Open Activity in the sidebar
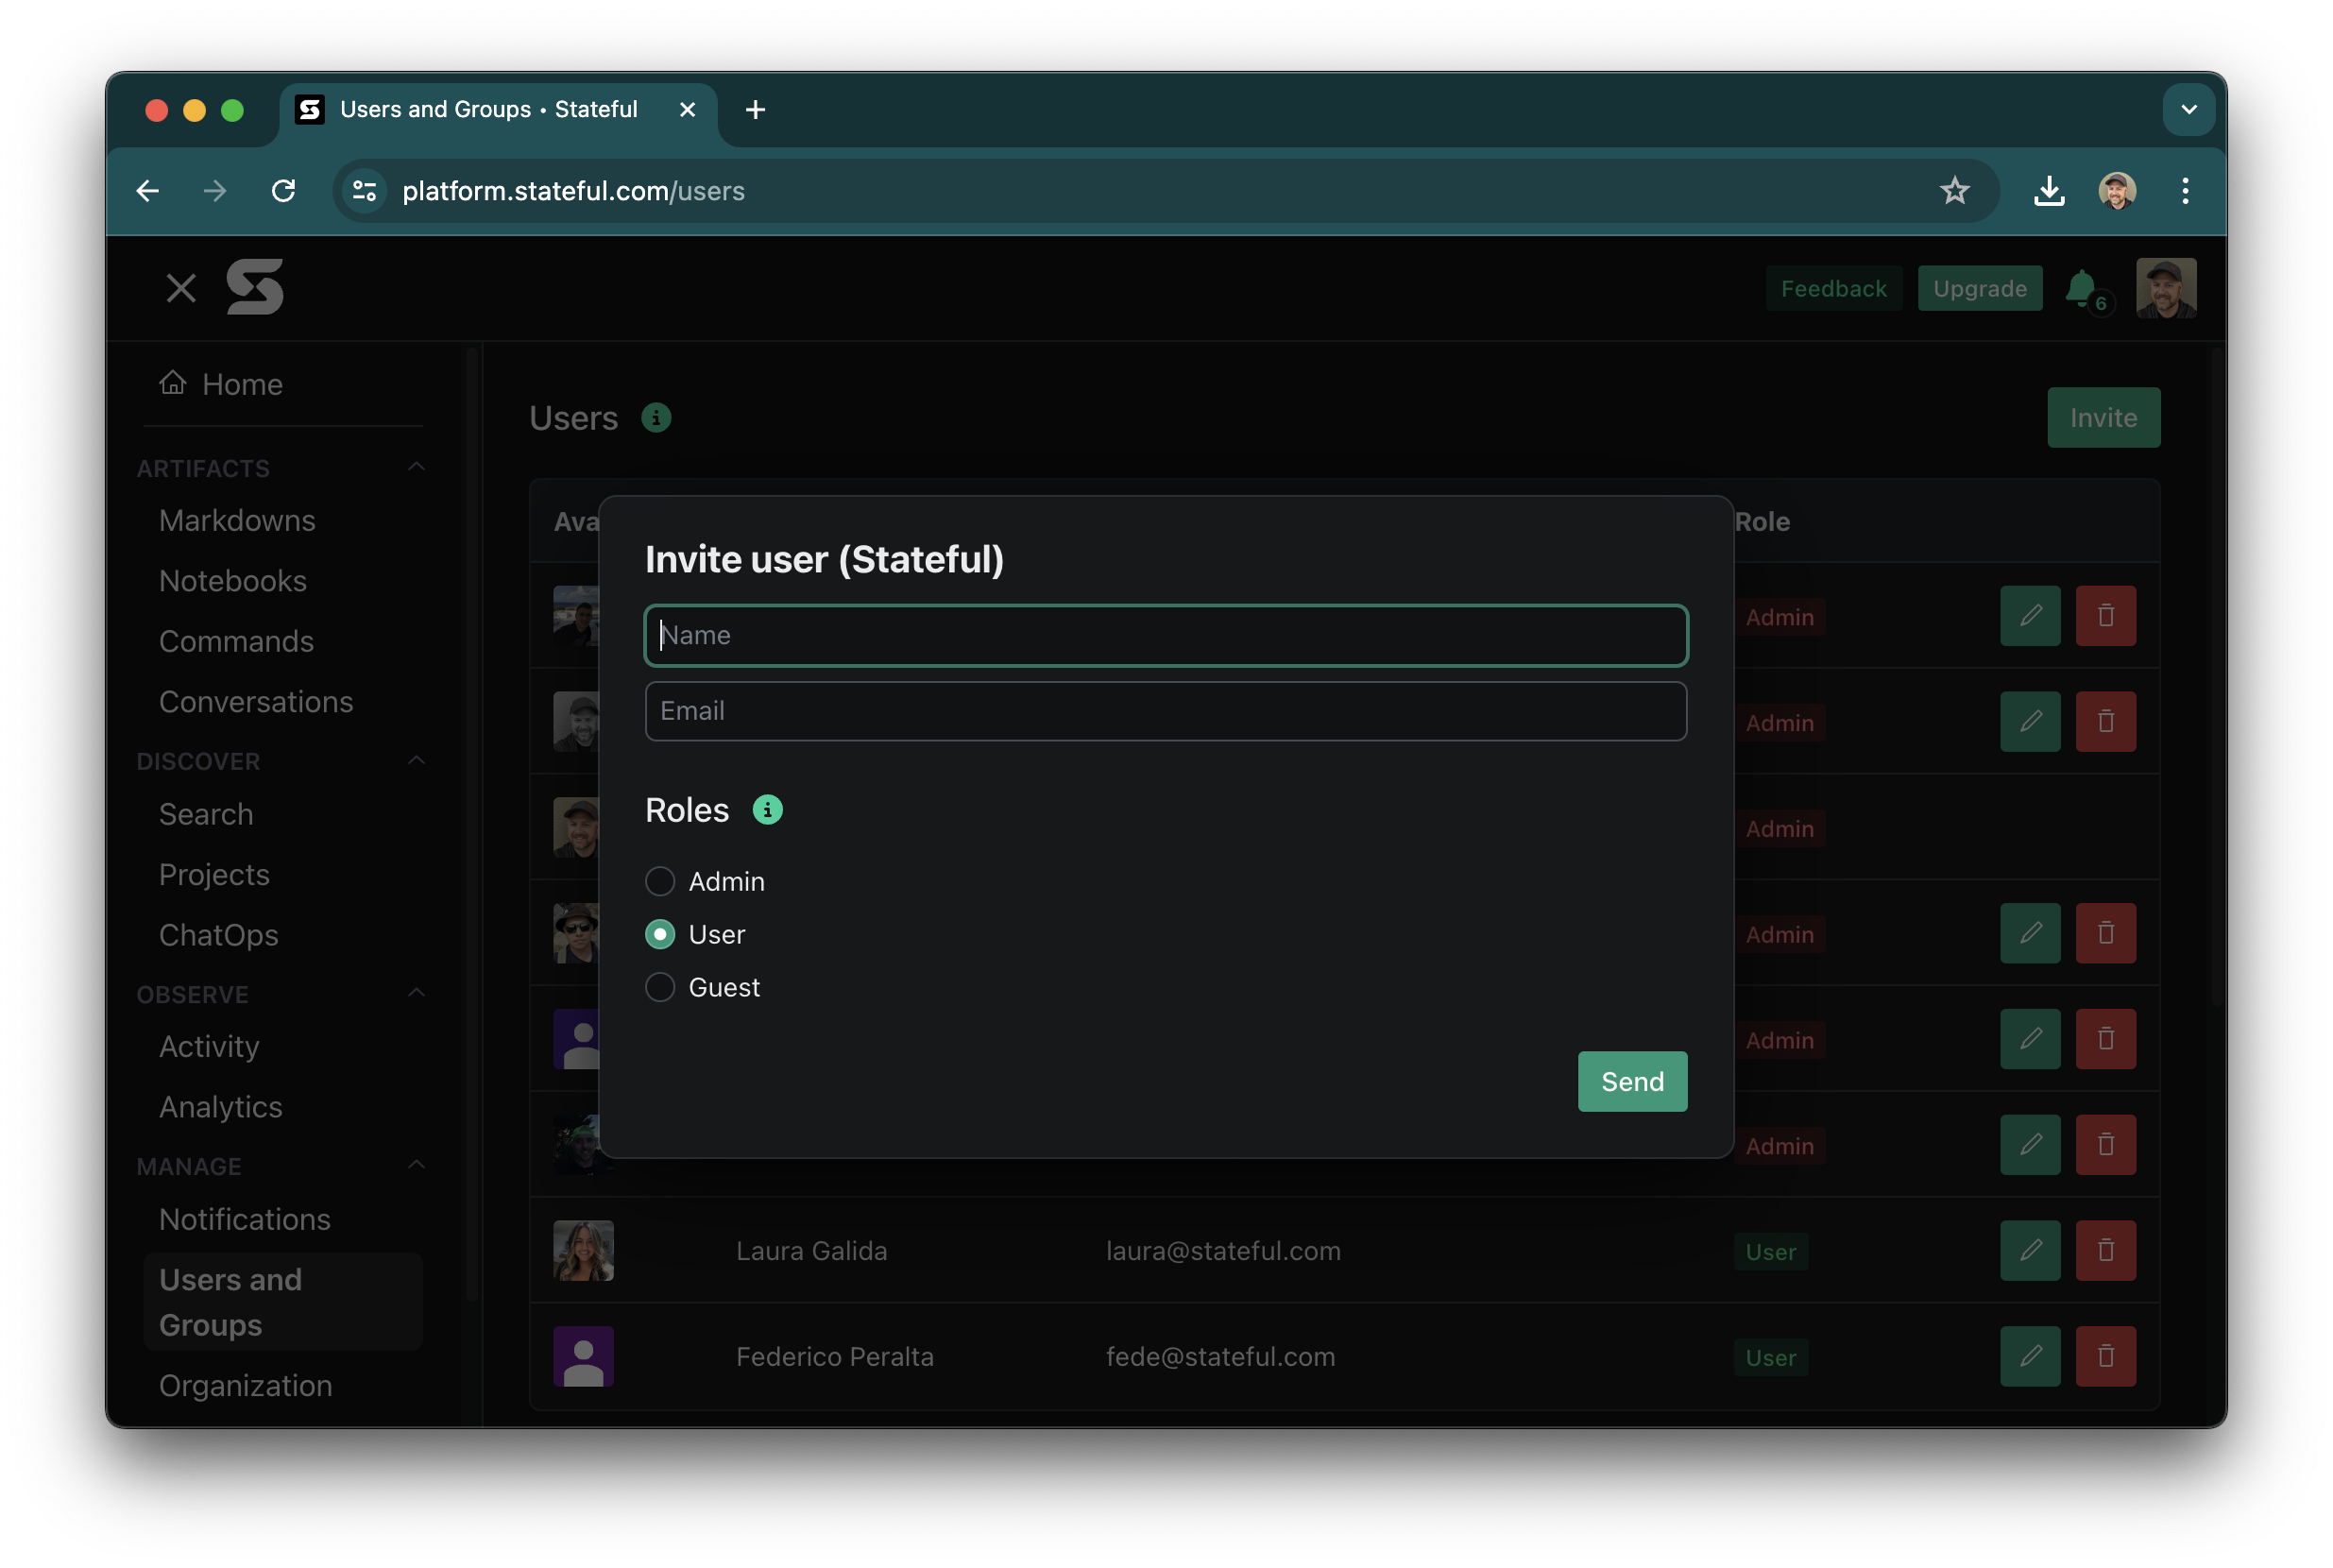The image size is (2333, 1568). 209,1046
